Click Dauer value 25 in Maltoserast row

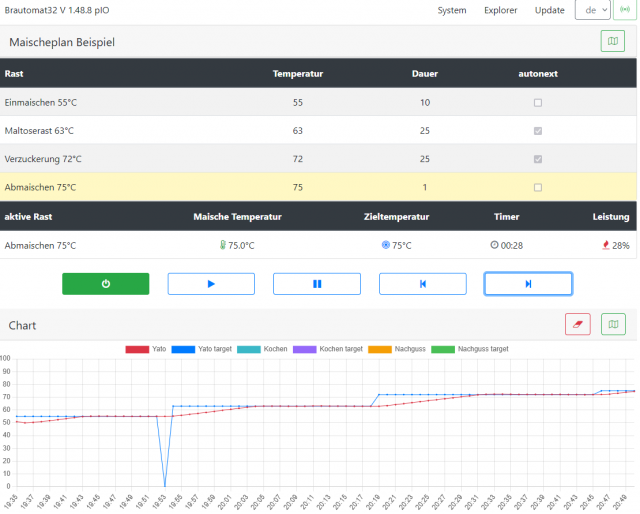coord(425,131)
